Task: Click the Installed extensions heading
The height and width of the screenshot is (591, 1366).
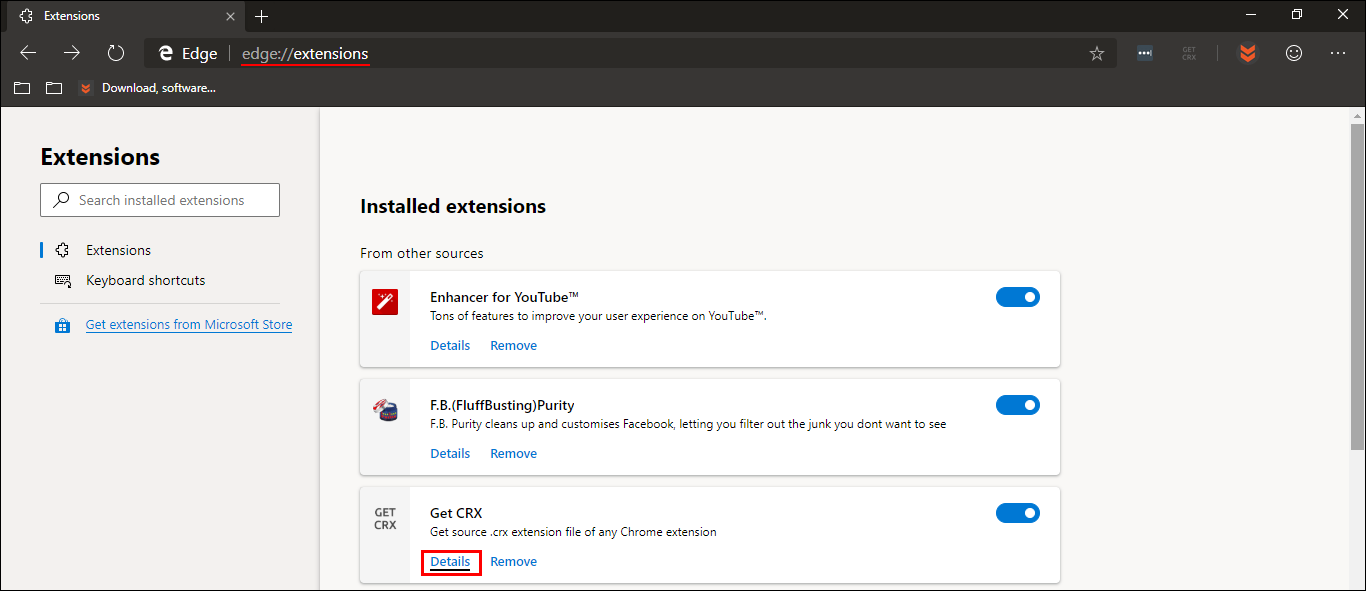Action: pyautogui.click(x=453, y=206)
